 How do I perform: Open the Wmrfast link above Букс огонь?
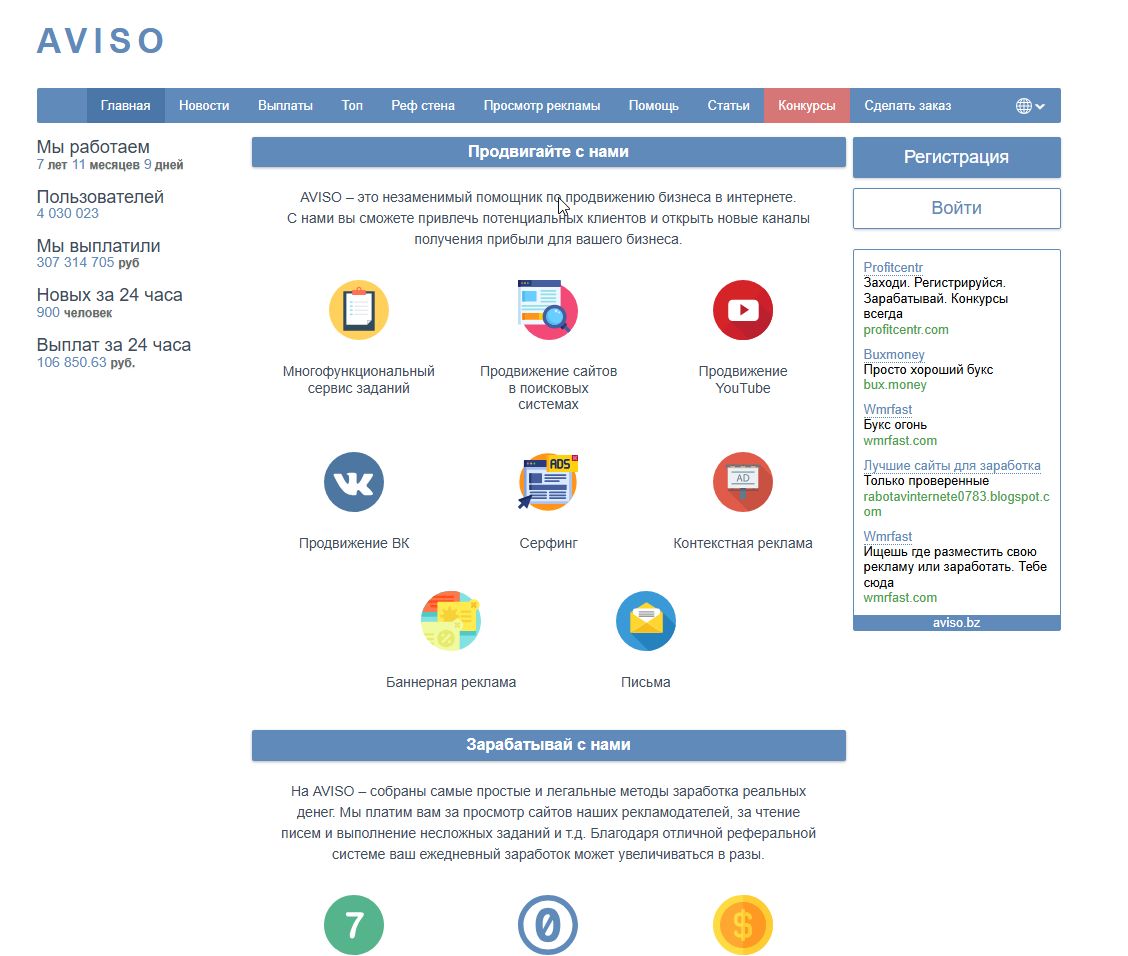[x=888, y=409]
